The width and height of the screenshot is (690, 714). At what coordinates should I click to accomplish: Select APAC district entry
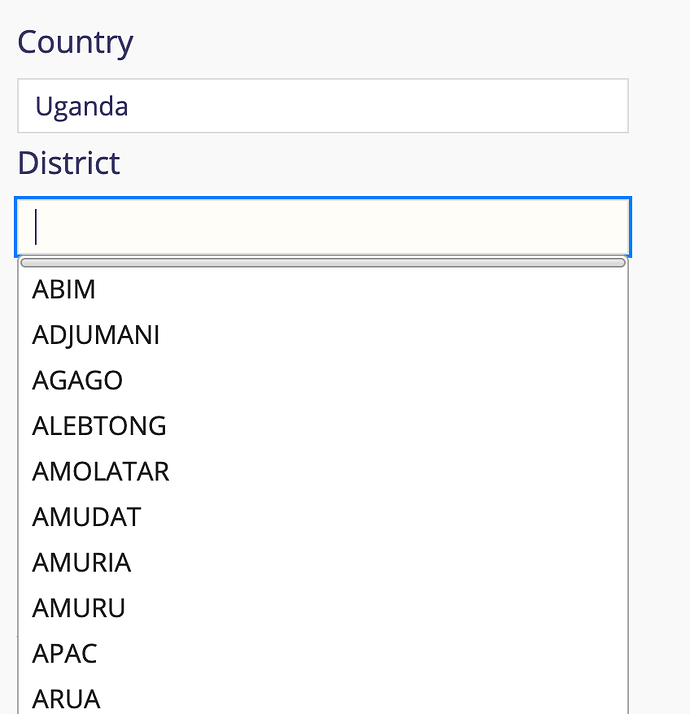click(323, 653)
